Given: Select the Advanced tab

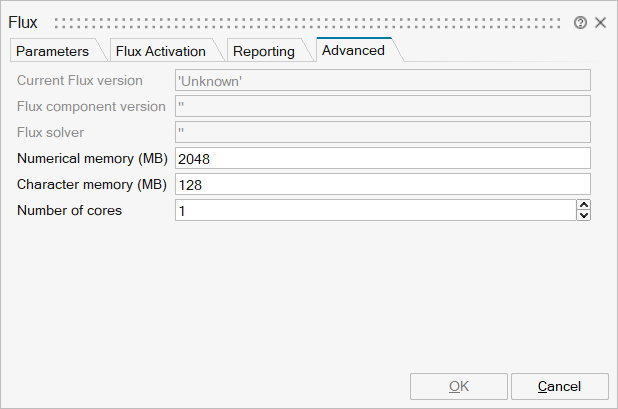Looking at the screenshot, I should point(353,50).
